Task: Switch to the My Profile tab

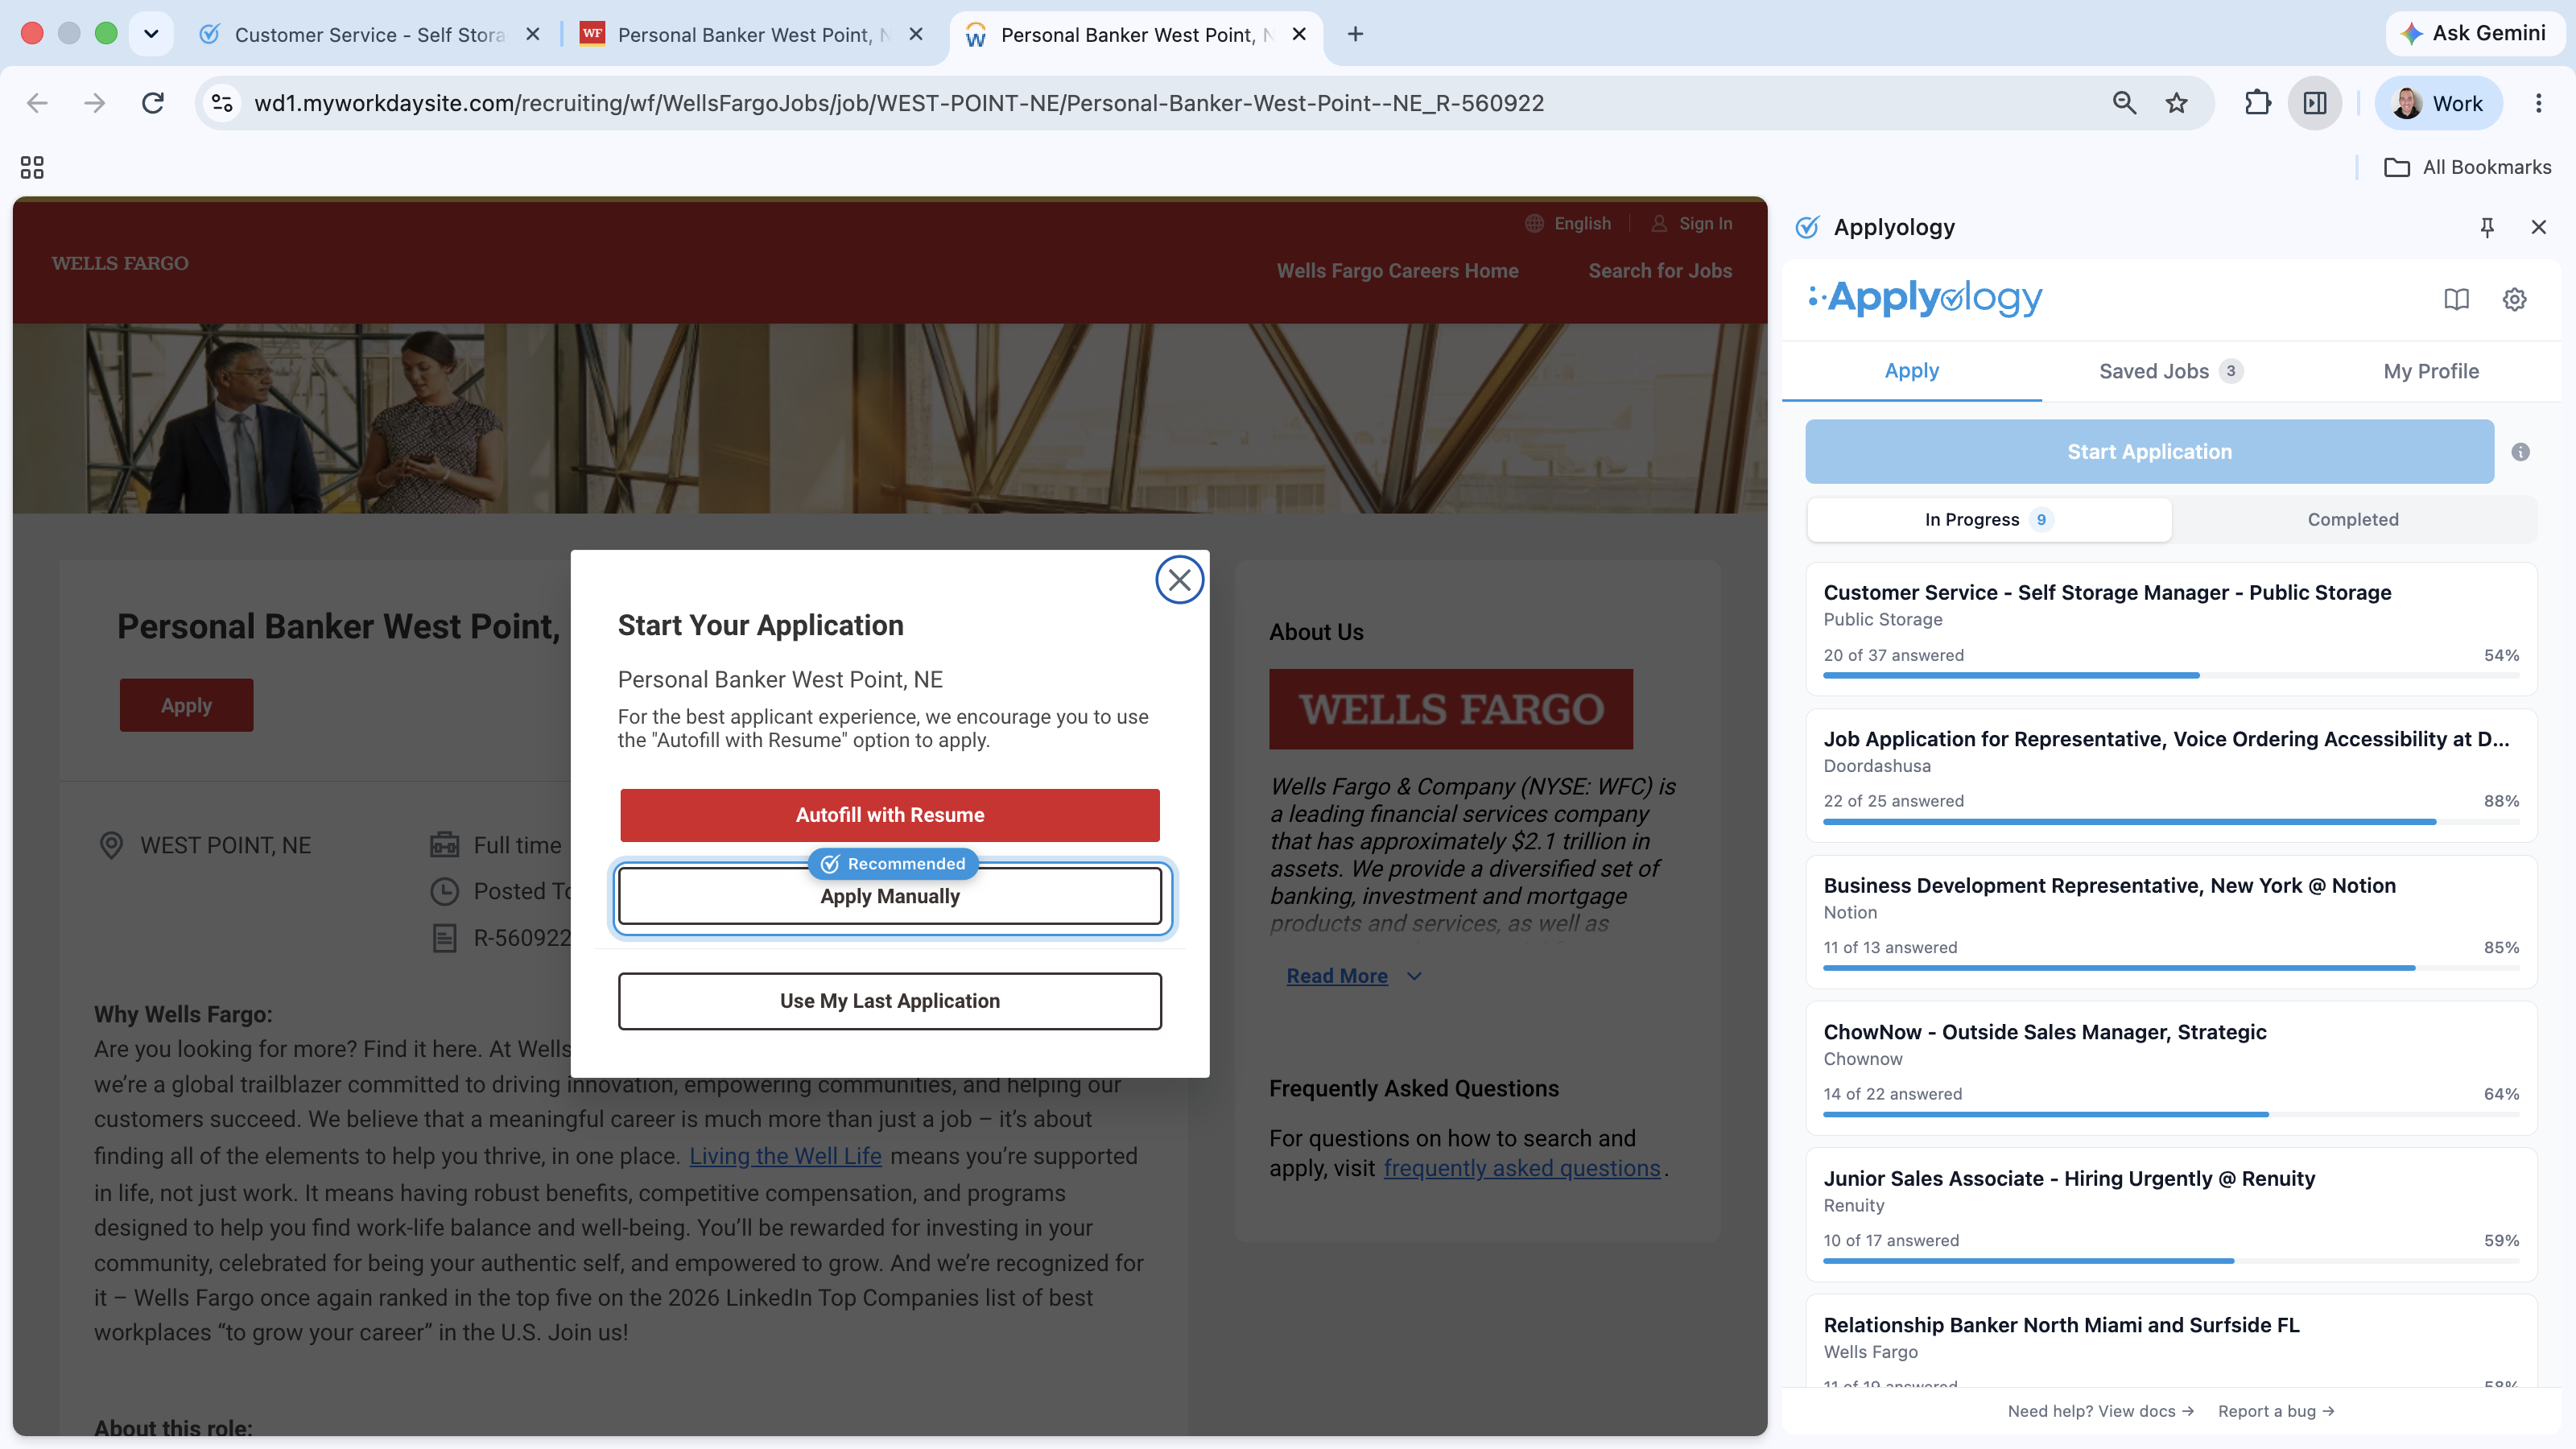Action: [x=2431, y=371]
